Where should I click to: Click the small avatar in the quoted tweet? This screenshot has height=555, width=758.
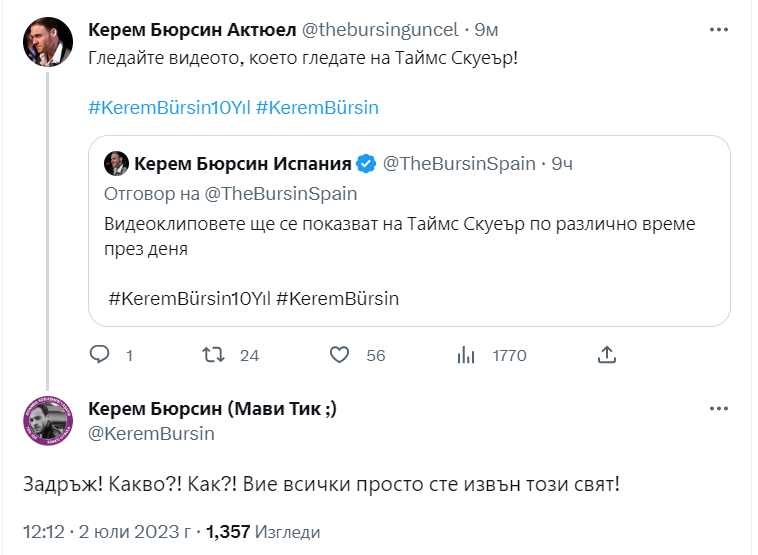[x=115, y=164]
